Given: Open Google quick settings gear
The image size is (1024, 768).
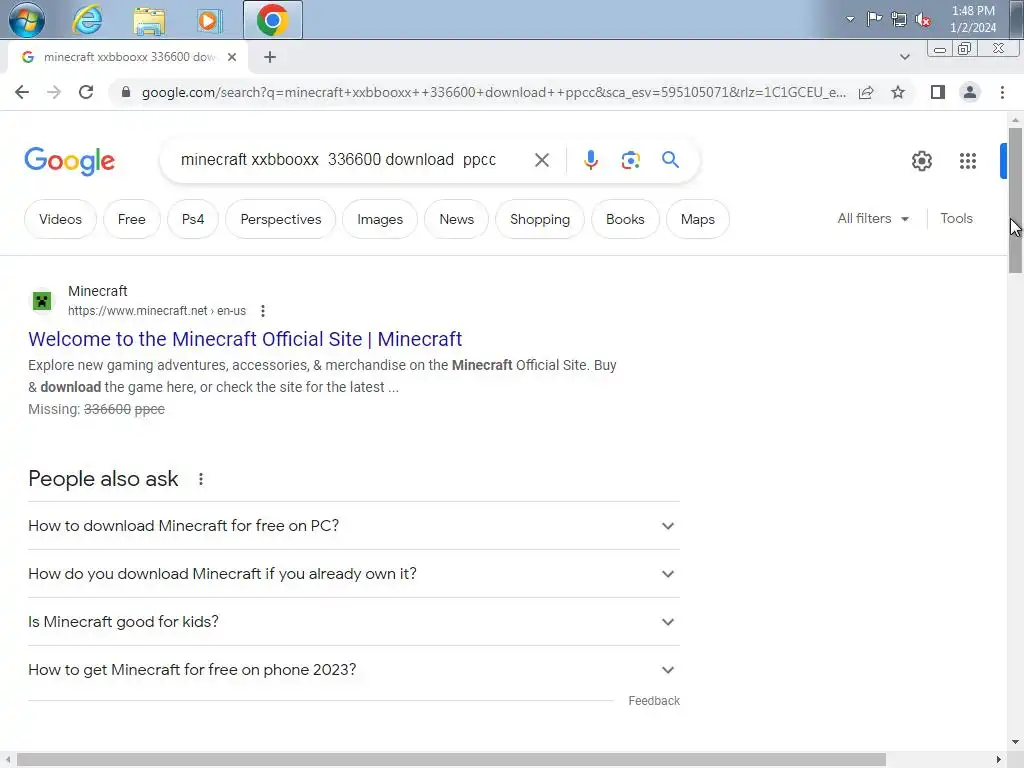Looking at the screenshot, I should coord(921,161).
